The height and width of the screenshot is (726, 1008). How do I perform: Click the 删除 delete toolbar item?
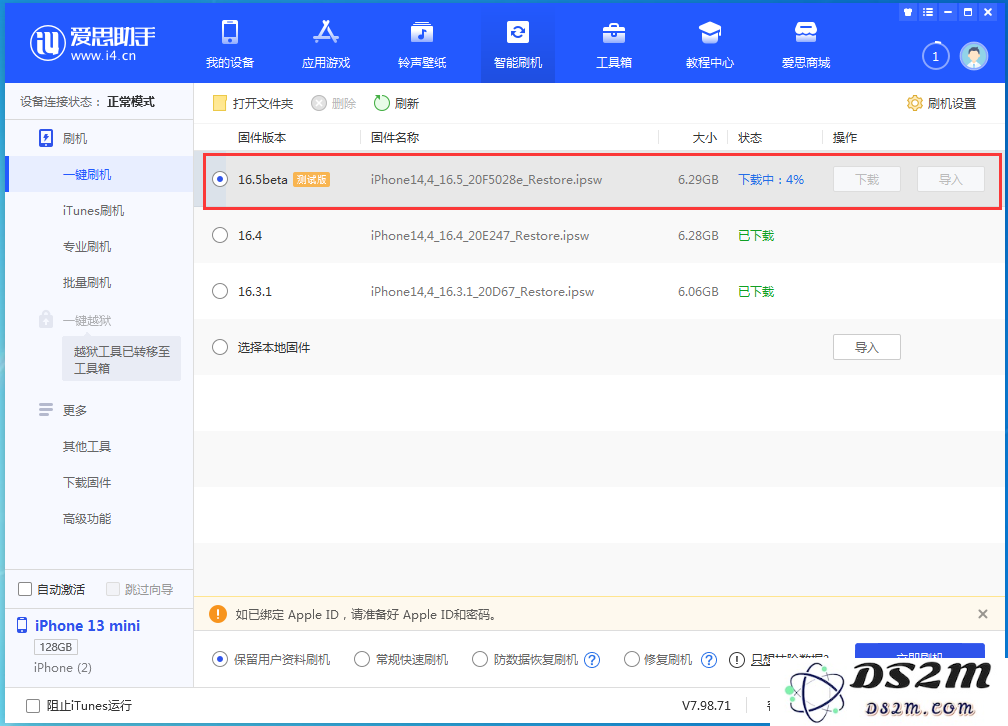pos(333,104)
